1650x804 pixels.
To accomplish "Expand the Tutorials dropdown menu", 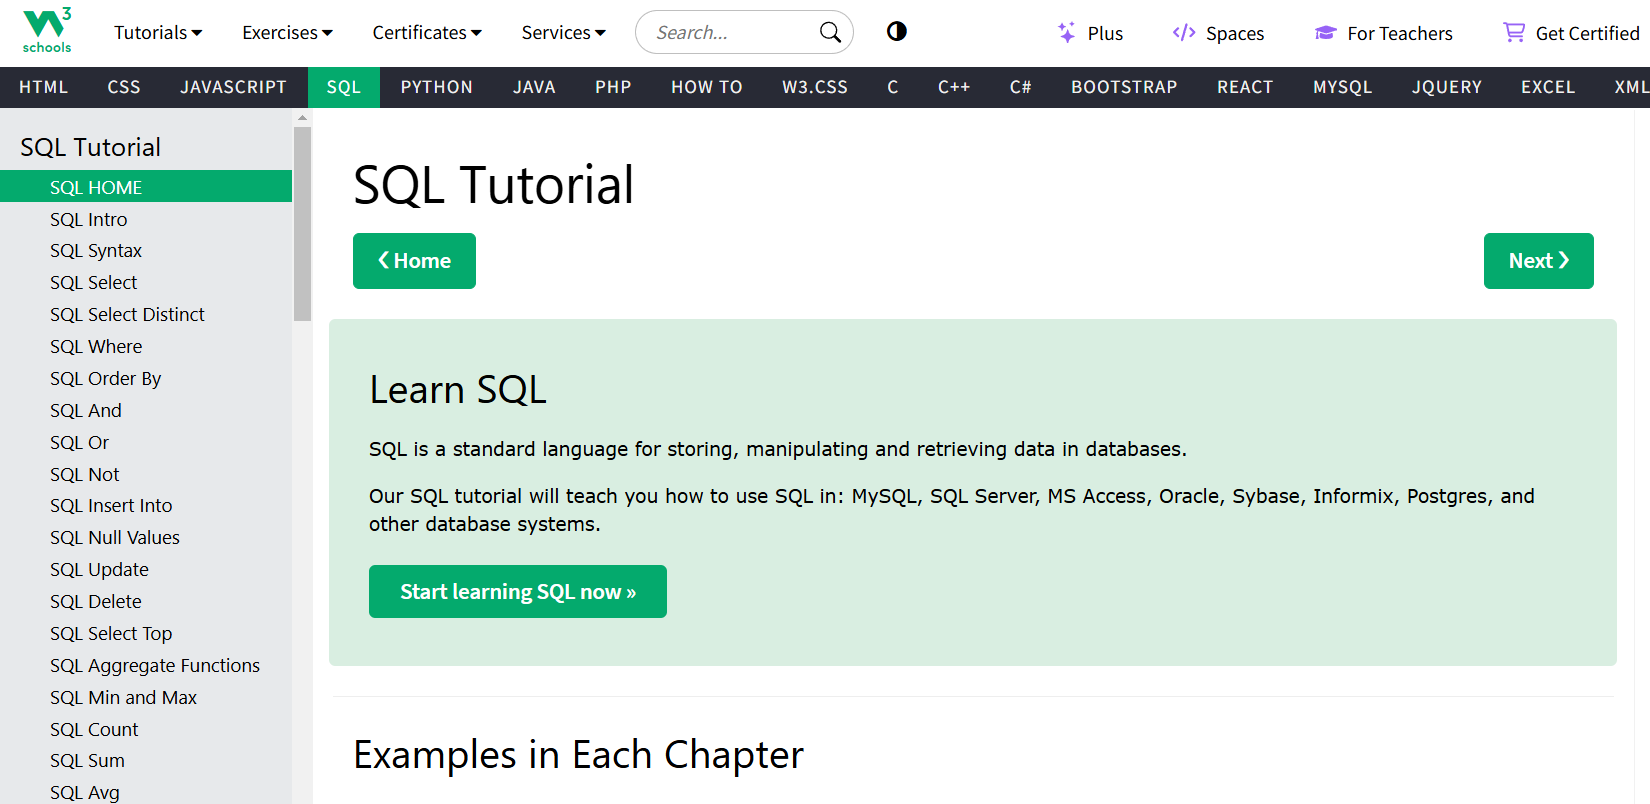I will point(158,33).
